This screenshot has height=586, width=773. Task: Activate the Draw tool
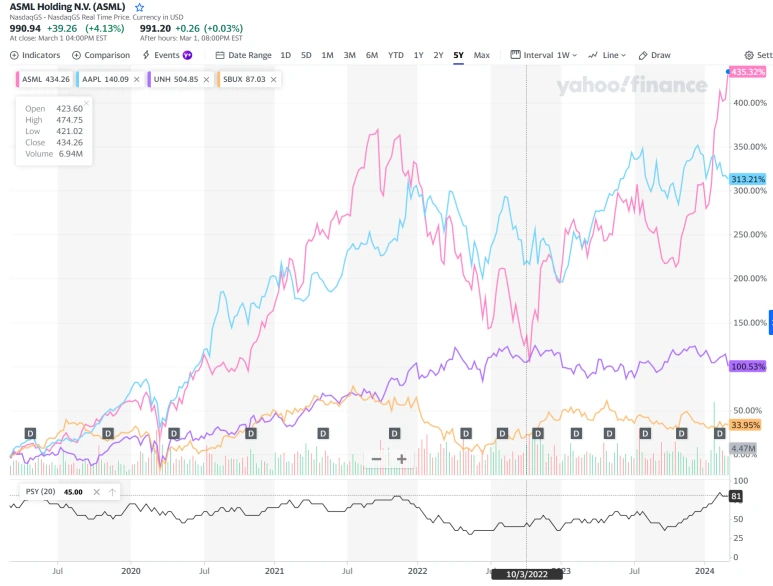point(654,55)
